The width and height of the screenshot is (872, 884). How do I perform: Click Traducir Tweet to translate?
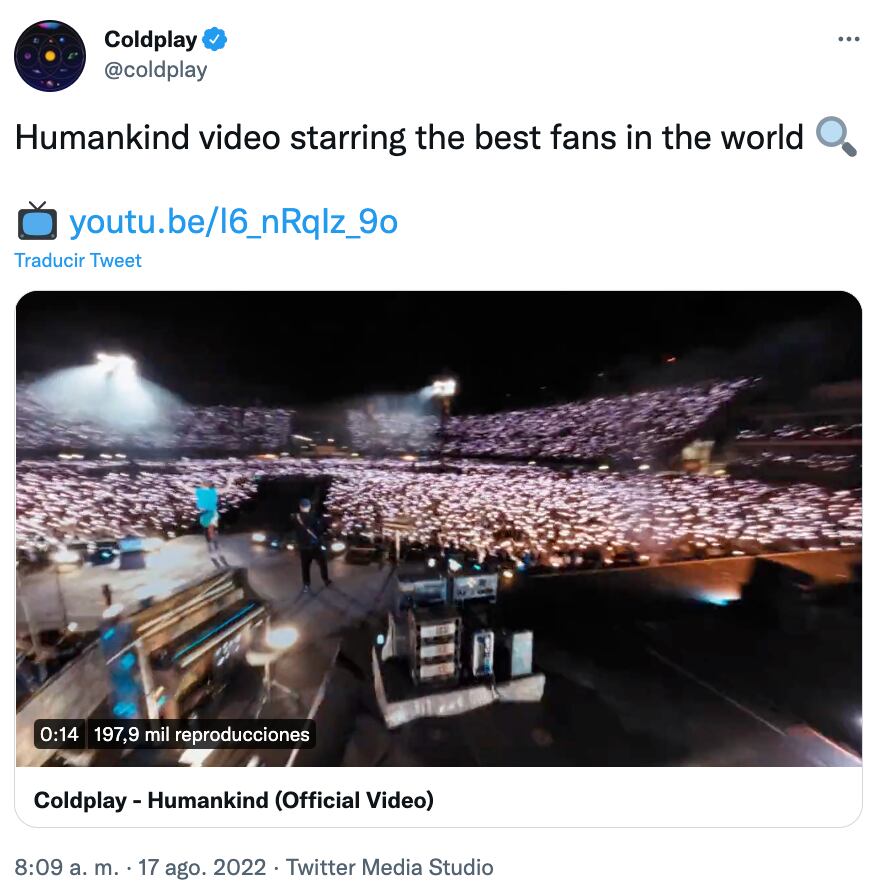click(x=78, y=260)
